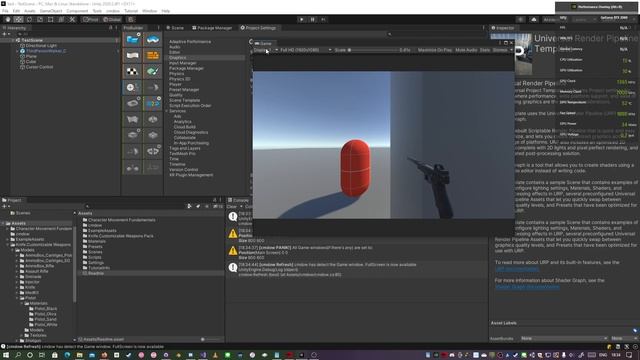Viewport: 640px width, 360px height.
Task: Open the Gizmos dropdown arrow
Action: tap(511, 50)
